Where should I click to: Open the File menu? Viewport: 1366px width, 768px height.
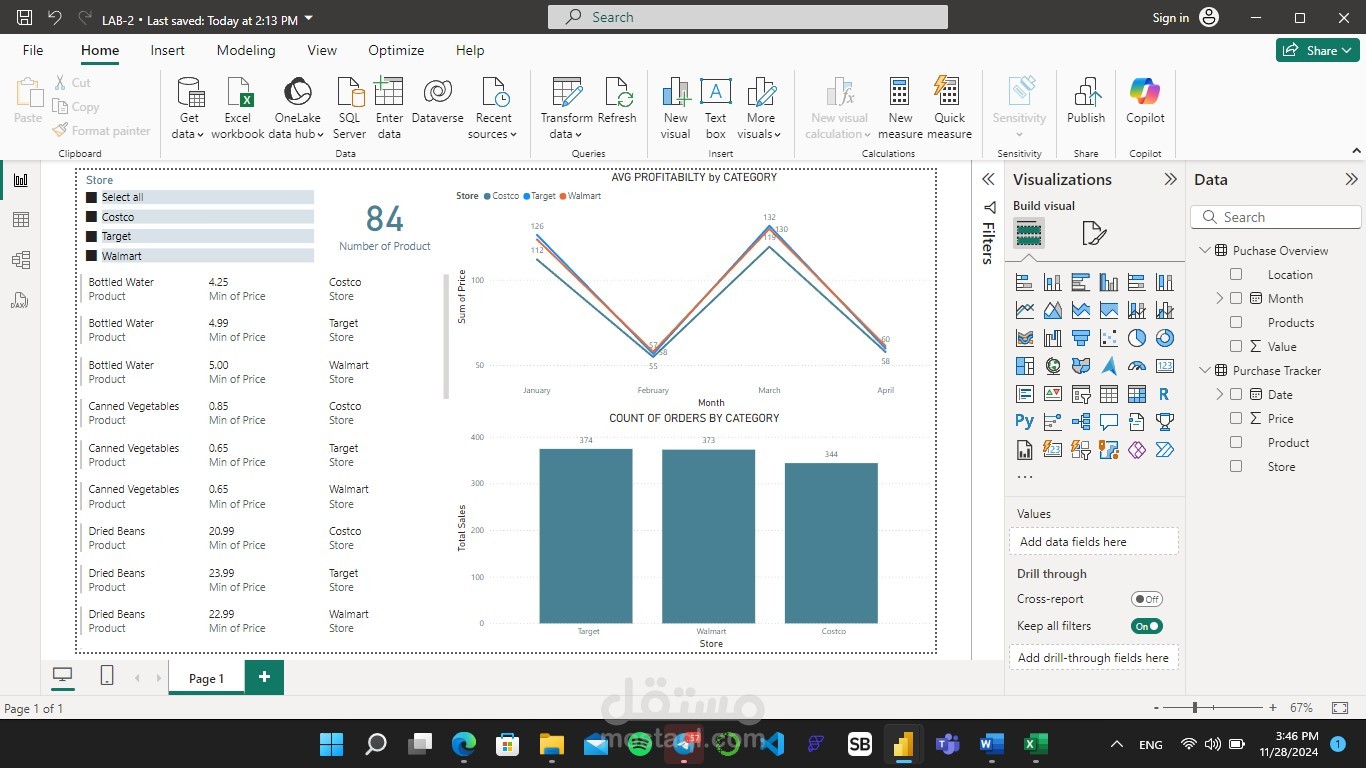click(x=33, y=50)
